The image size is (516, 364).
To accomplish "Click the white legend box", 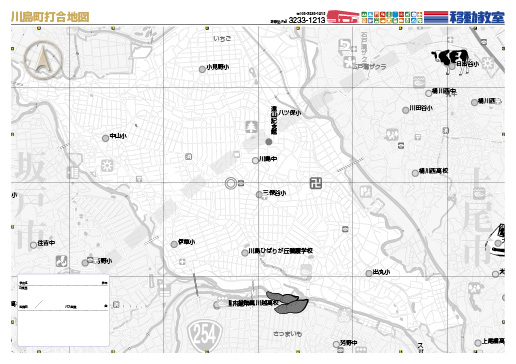I will point(63,310).
